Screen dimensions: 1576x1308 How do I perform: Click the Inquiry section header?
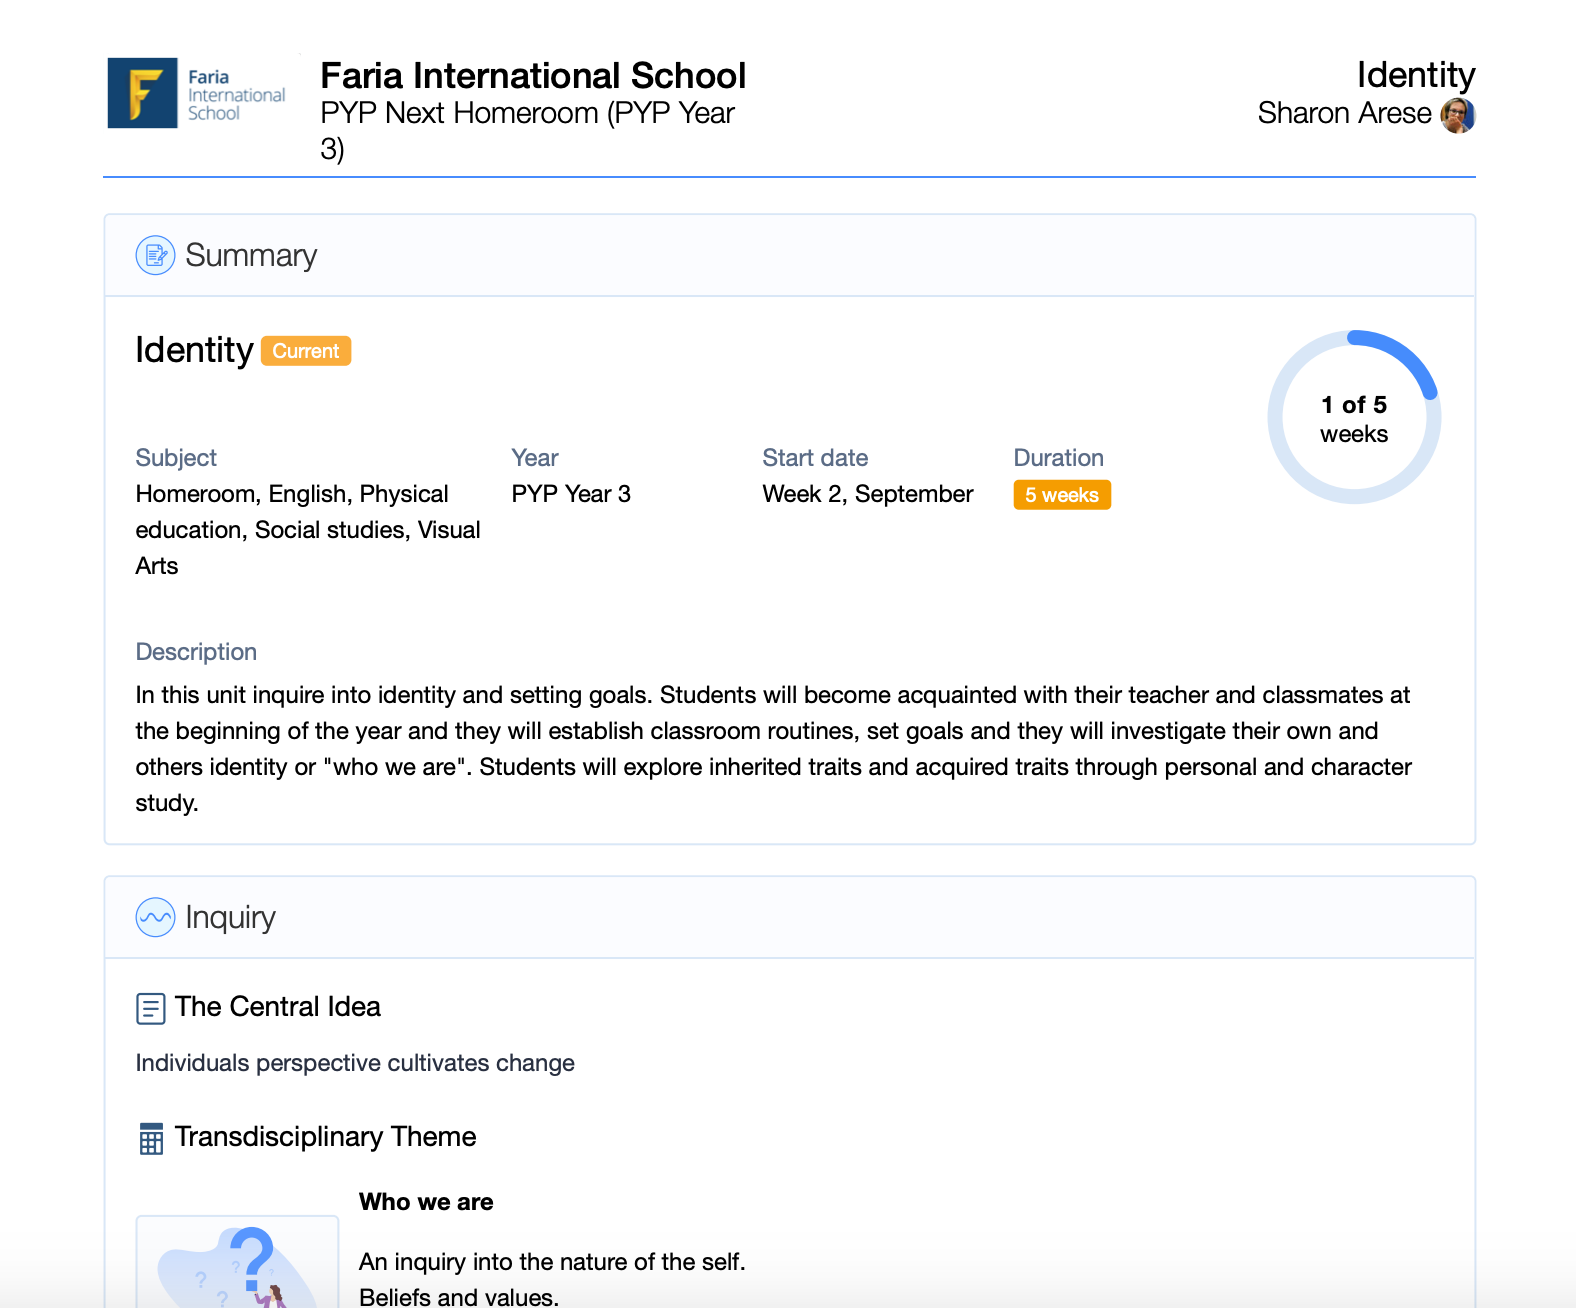(230, 917)
